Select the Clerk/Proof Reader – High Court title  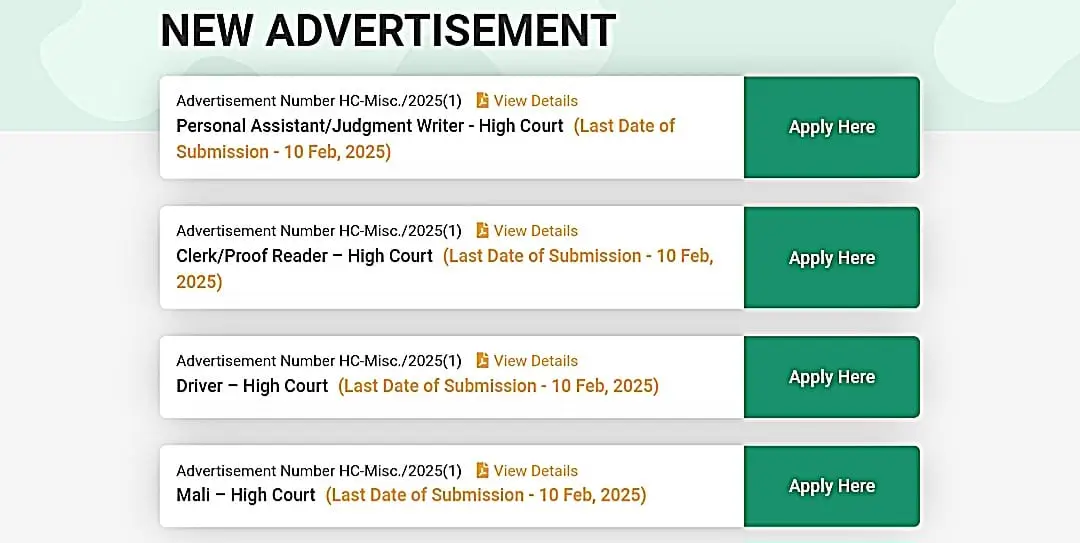pos(304,256)
